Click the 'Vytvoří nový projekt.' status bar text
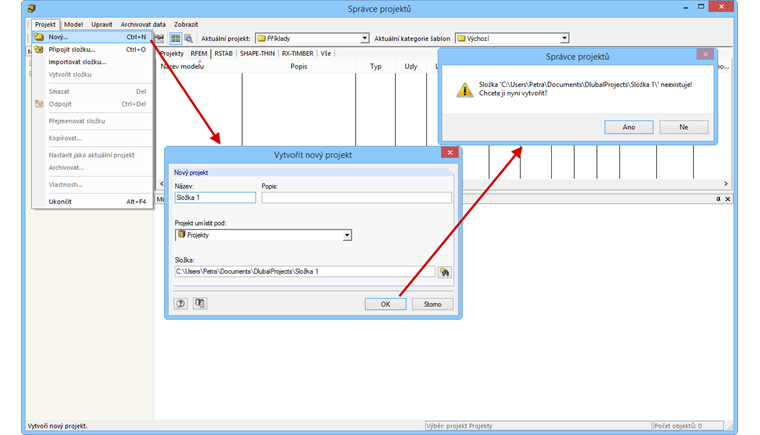This screenshot has height=435, width=760. (x=57, y=426)
